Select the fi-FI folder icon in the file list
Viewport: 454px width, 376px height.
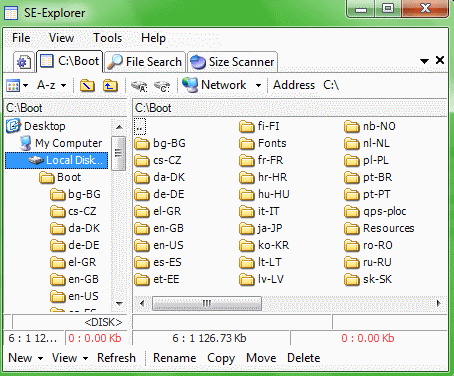point(247,127)
